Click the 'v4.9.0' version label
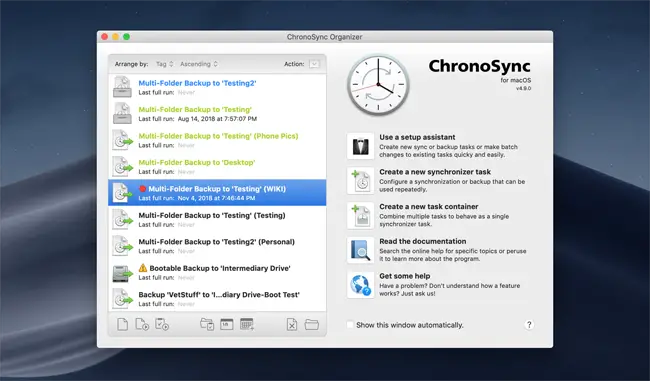The width and height of the screenshot is (650, 381). tap(524, 88)
